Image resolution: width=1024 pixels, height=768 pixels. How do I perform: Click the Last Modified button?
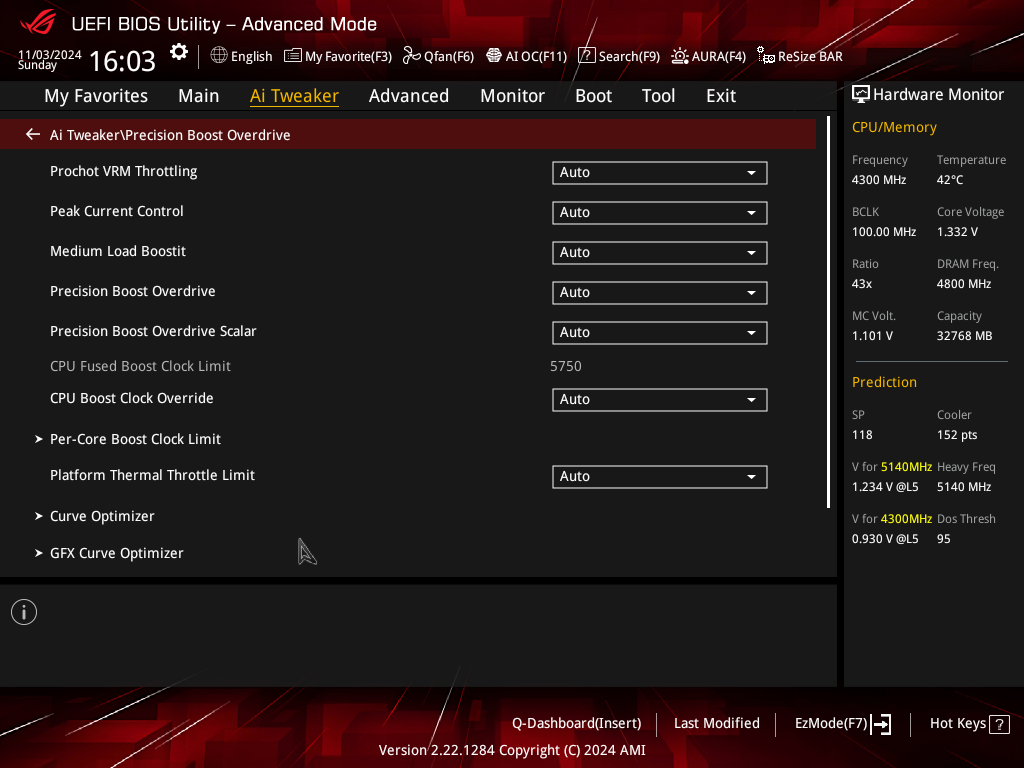[716, 724]
